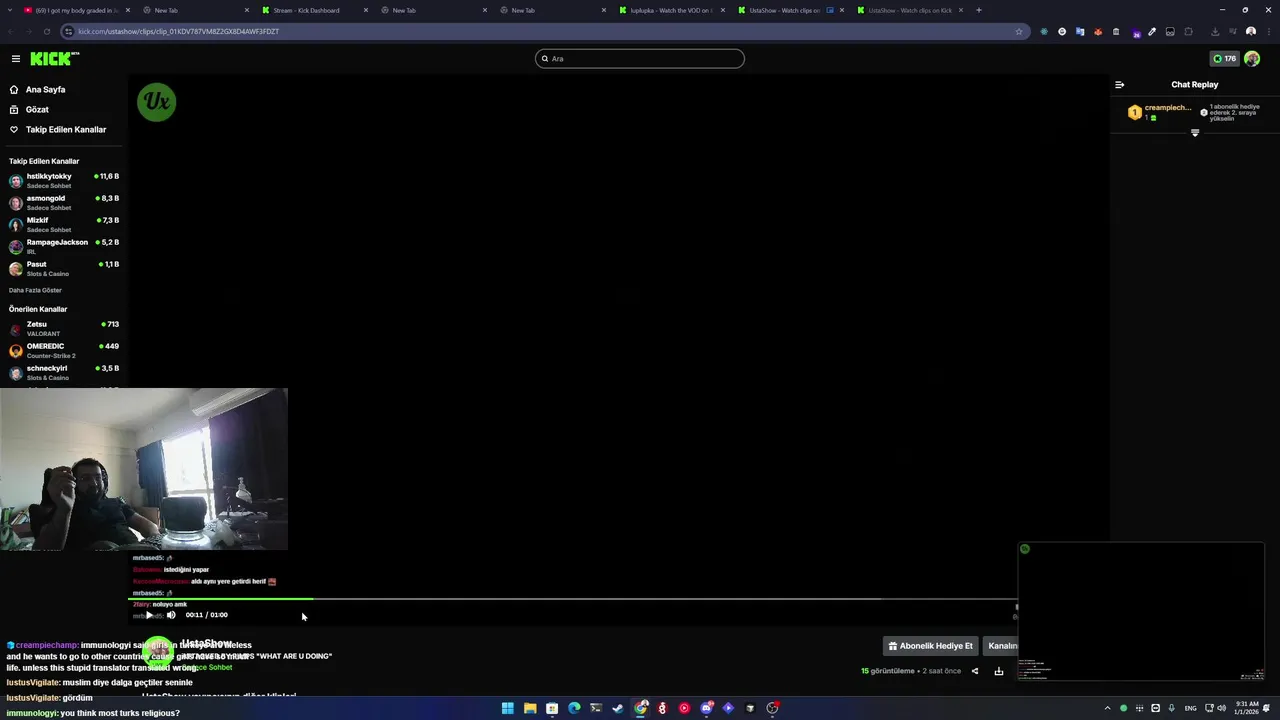This screenshot has height=720, width=1280.
Task: Seek on the clip progress bar
Action: click(x=572, y=599)
